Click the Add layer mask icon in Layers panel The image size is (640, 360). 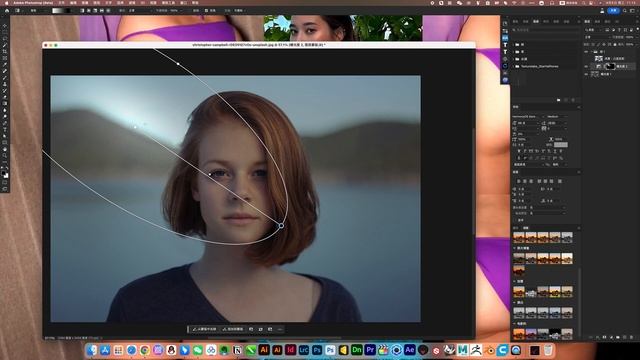604,337
